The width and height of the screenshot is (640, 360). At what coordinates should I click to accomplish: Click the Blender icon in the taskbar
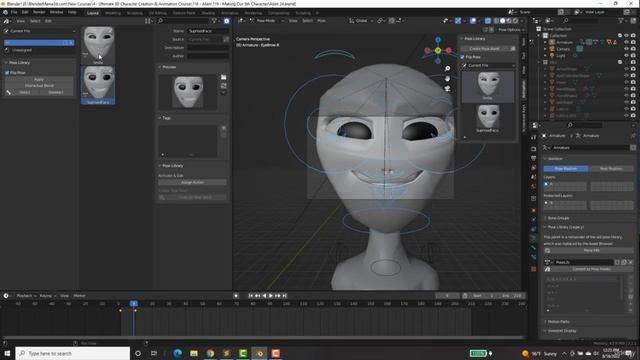(x=260, y=353)
